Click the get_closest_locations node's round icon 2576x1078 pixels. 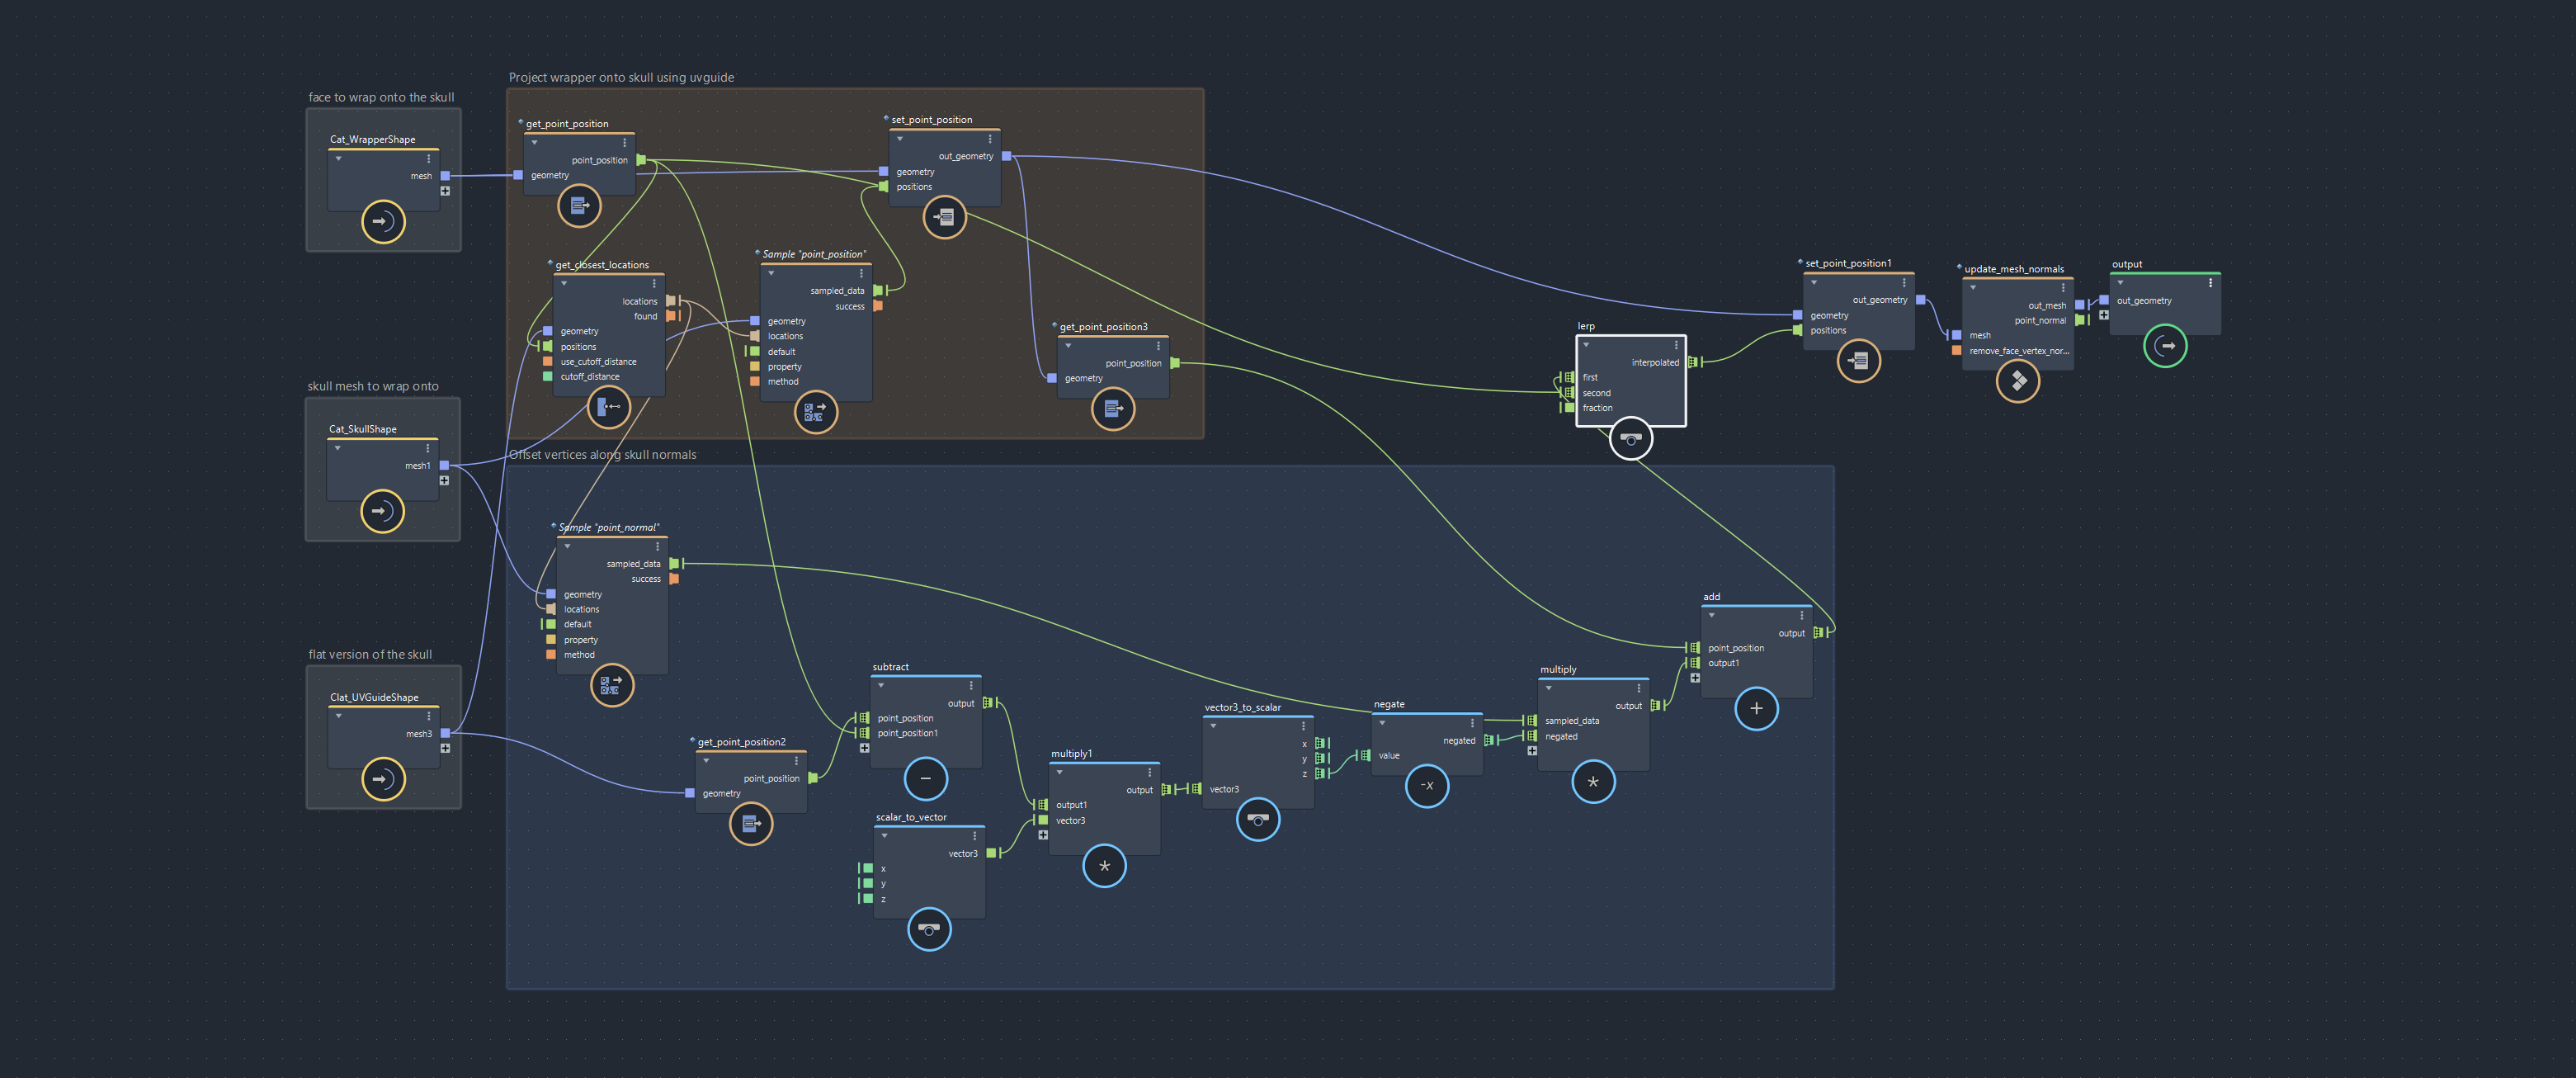coord(608,407)
